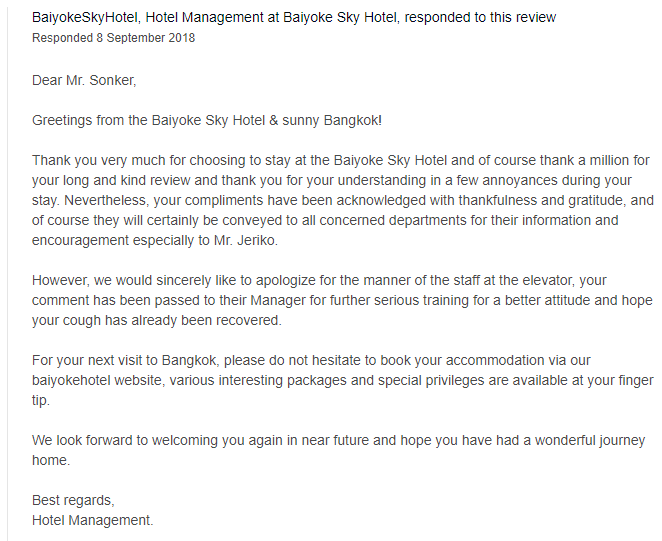Click the word 'home.' line
Screen dimensions: 662x541
coord(51,460)
